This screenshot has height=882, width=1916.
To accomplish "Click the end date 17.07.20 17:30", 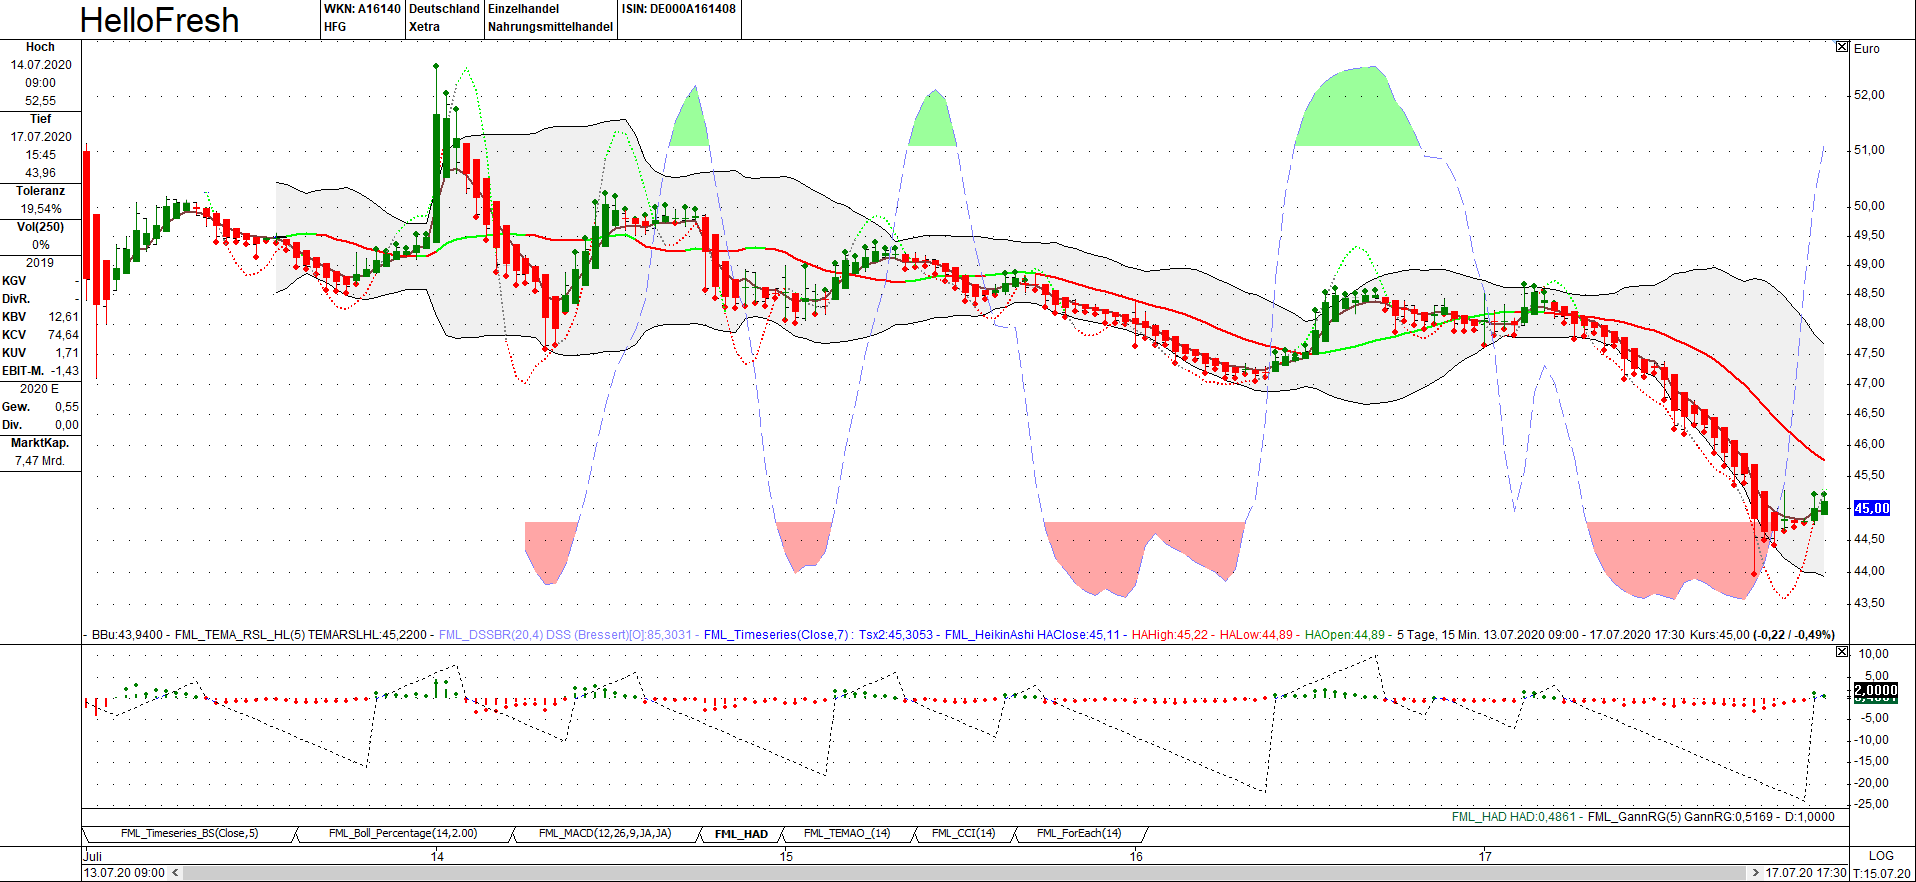I will (x=1806, y=873).
